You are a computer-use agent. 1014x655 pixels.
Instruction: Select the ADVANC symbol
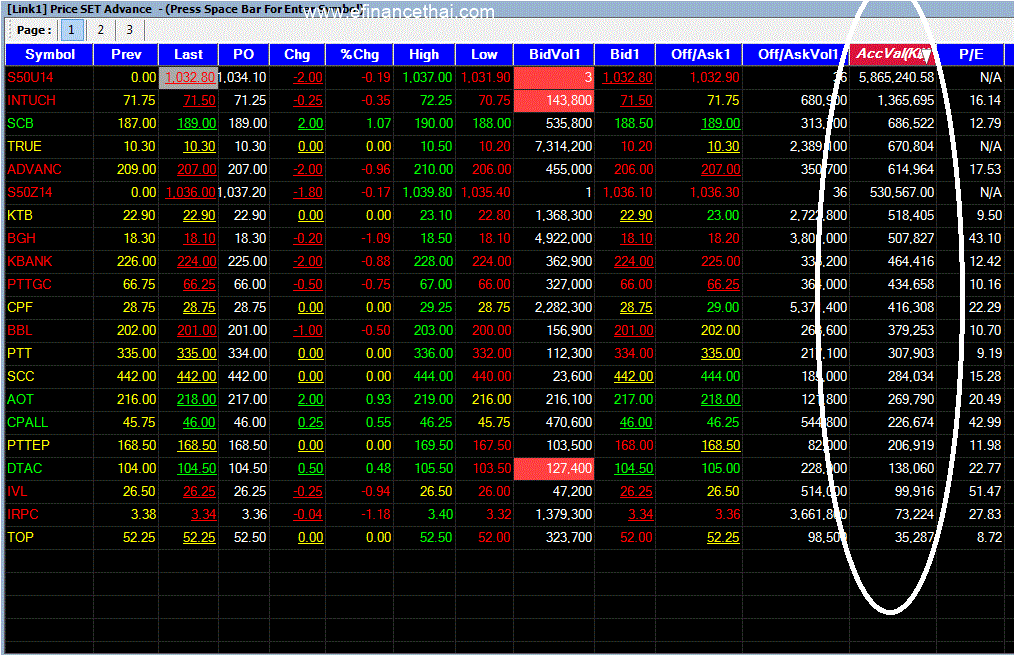(x=34, y=169)
